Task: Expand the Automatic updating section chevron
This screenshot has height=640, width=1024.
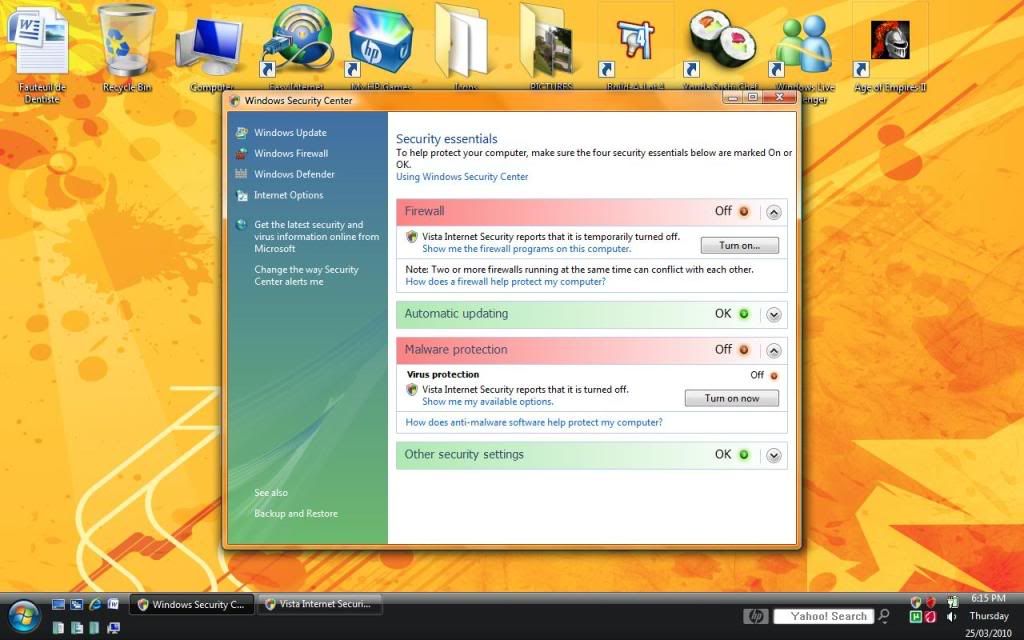Action: [x=773, y=315]
